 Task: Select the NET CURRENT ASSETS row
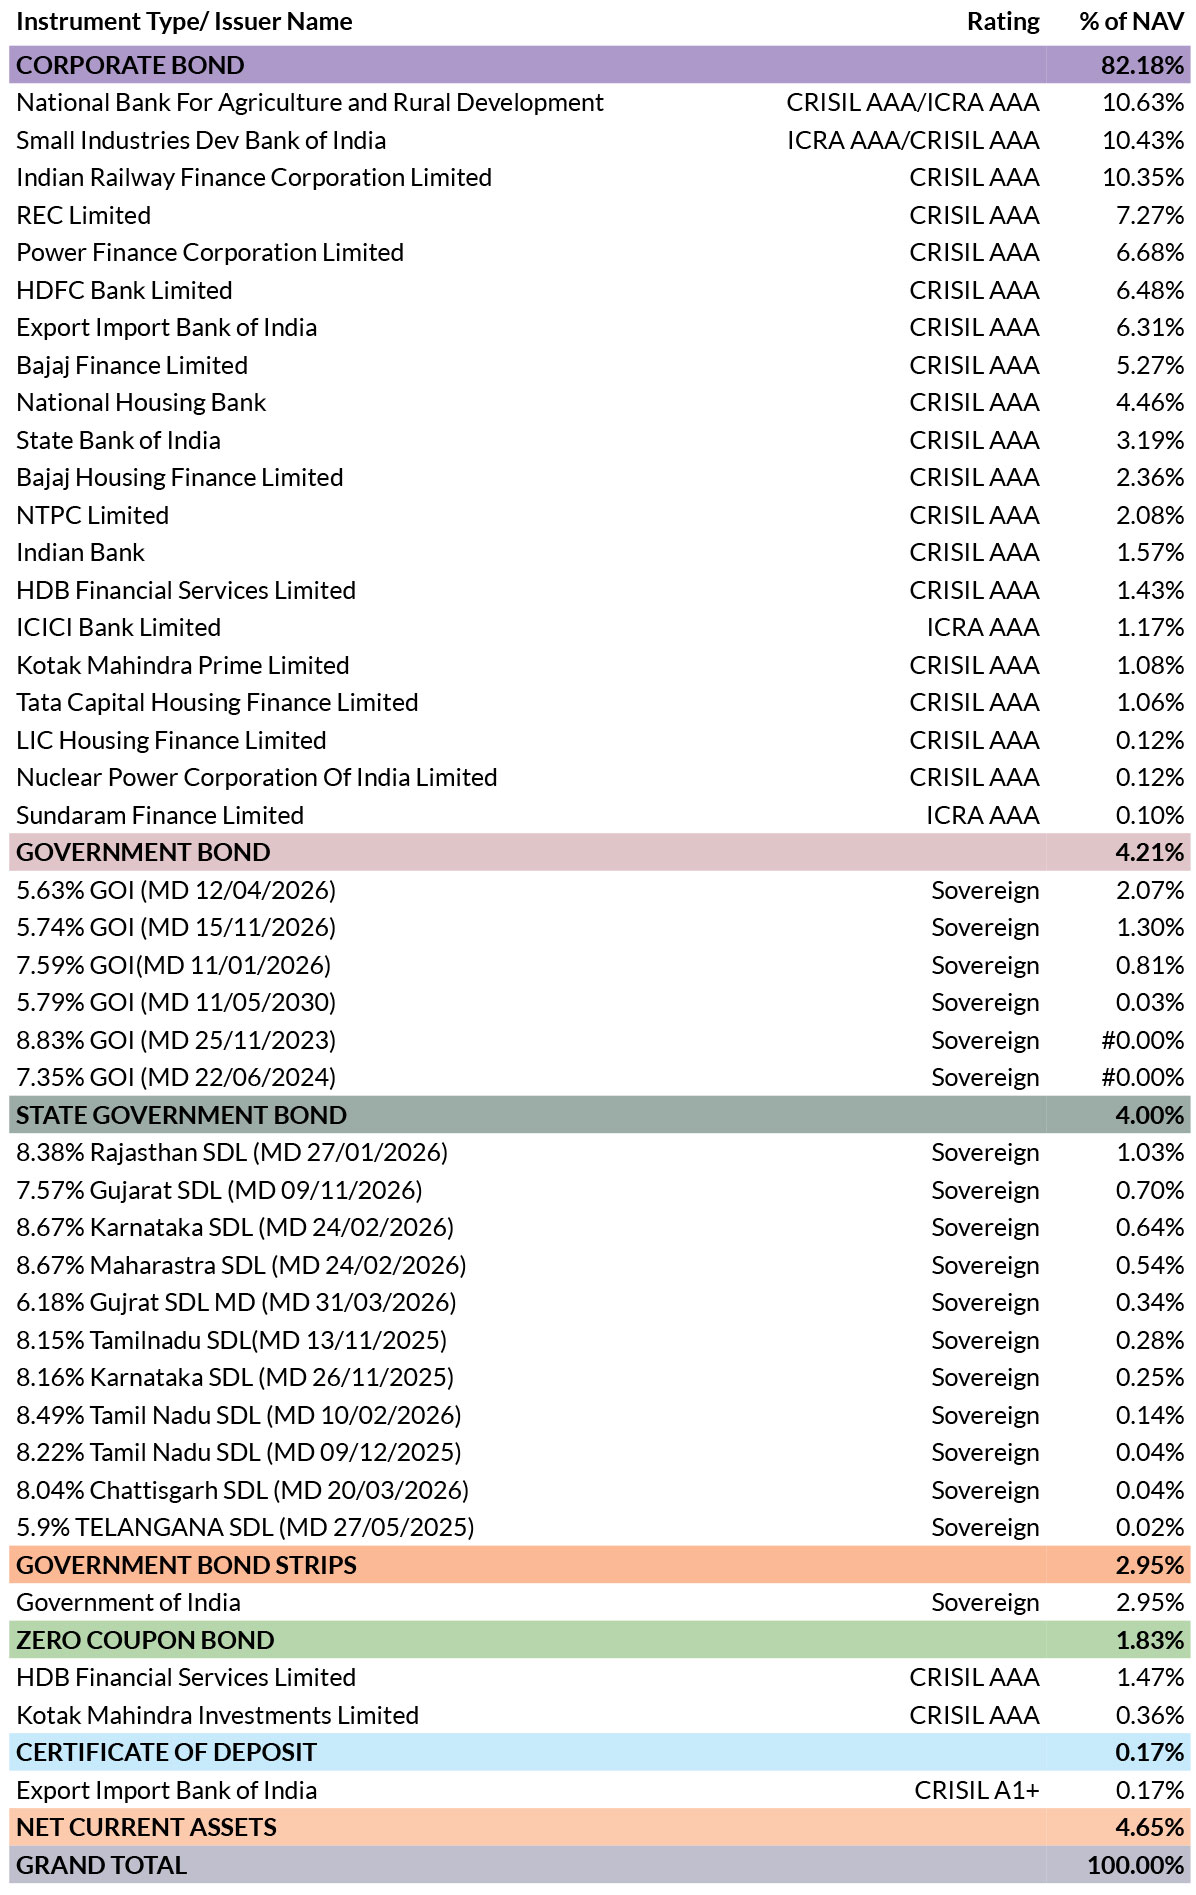(x=600, y=1827)
